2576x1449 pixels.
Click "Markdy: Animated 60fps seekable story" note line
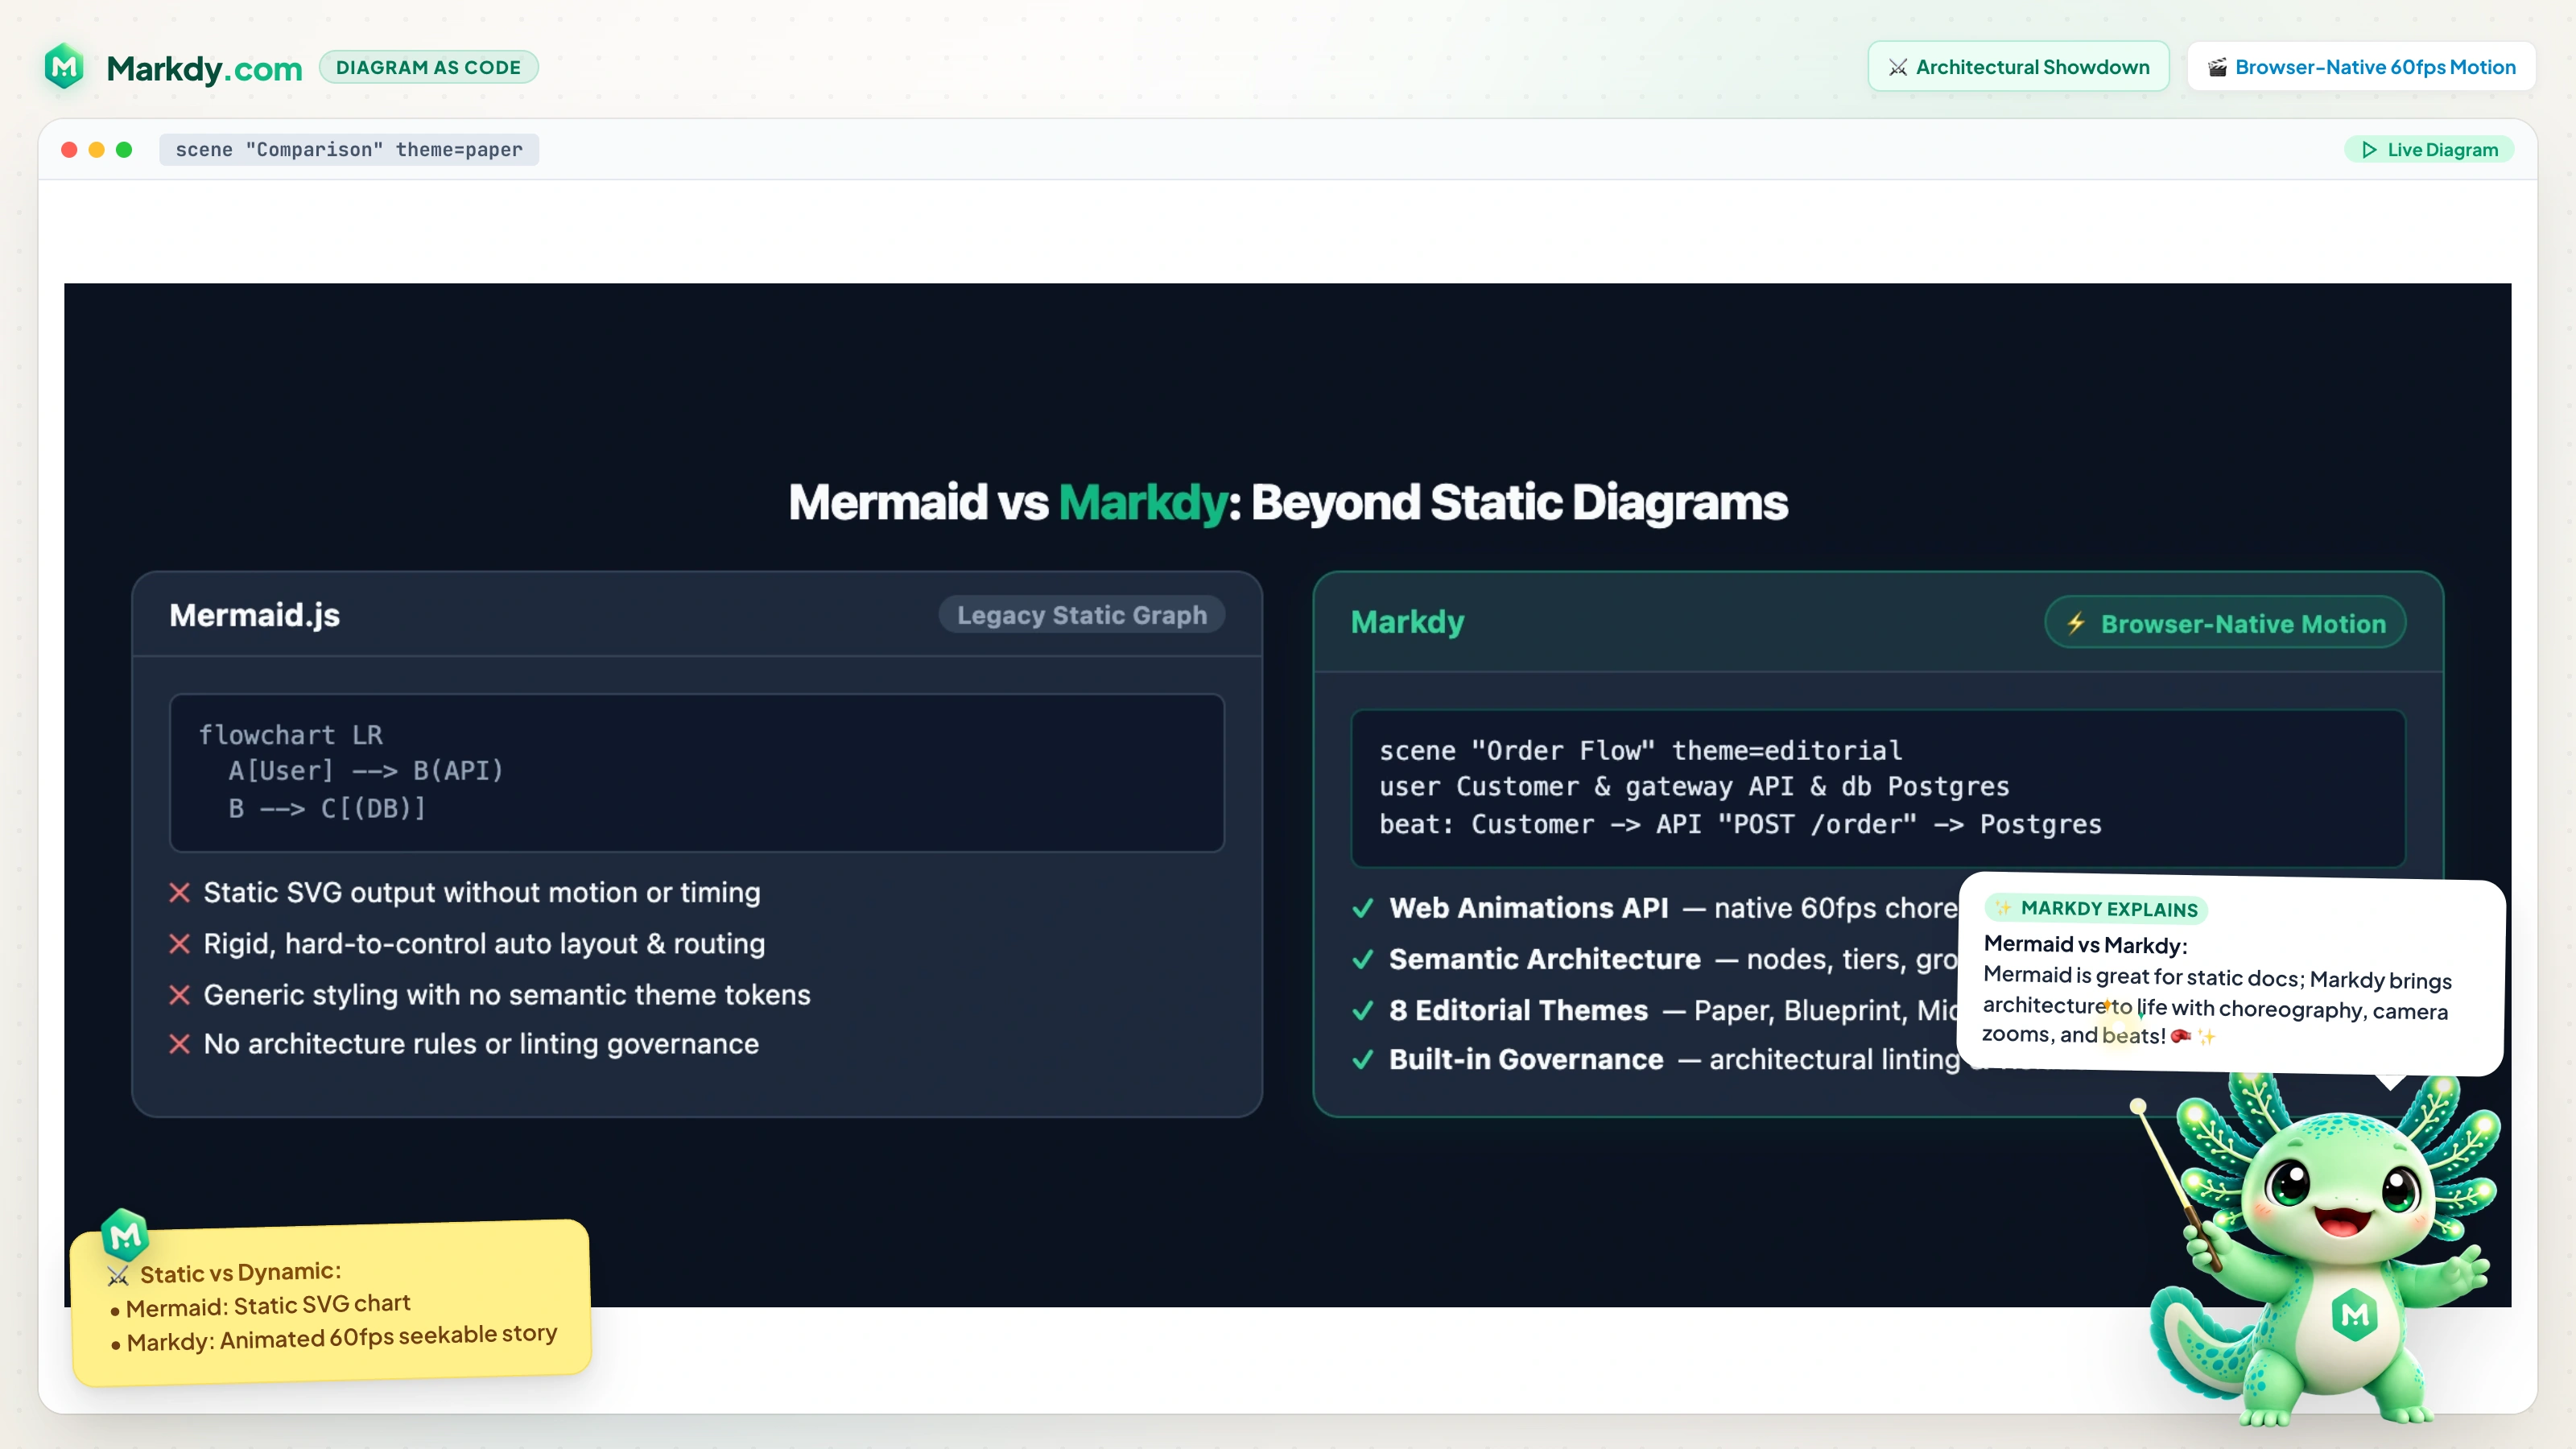341,1337
